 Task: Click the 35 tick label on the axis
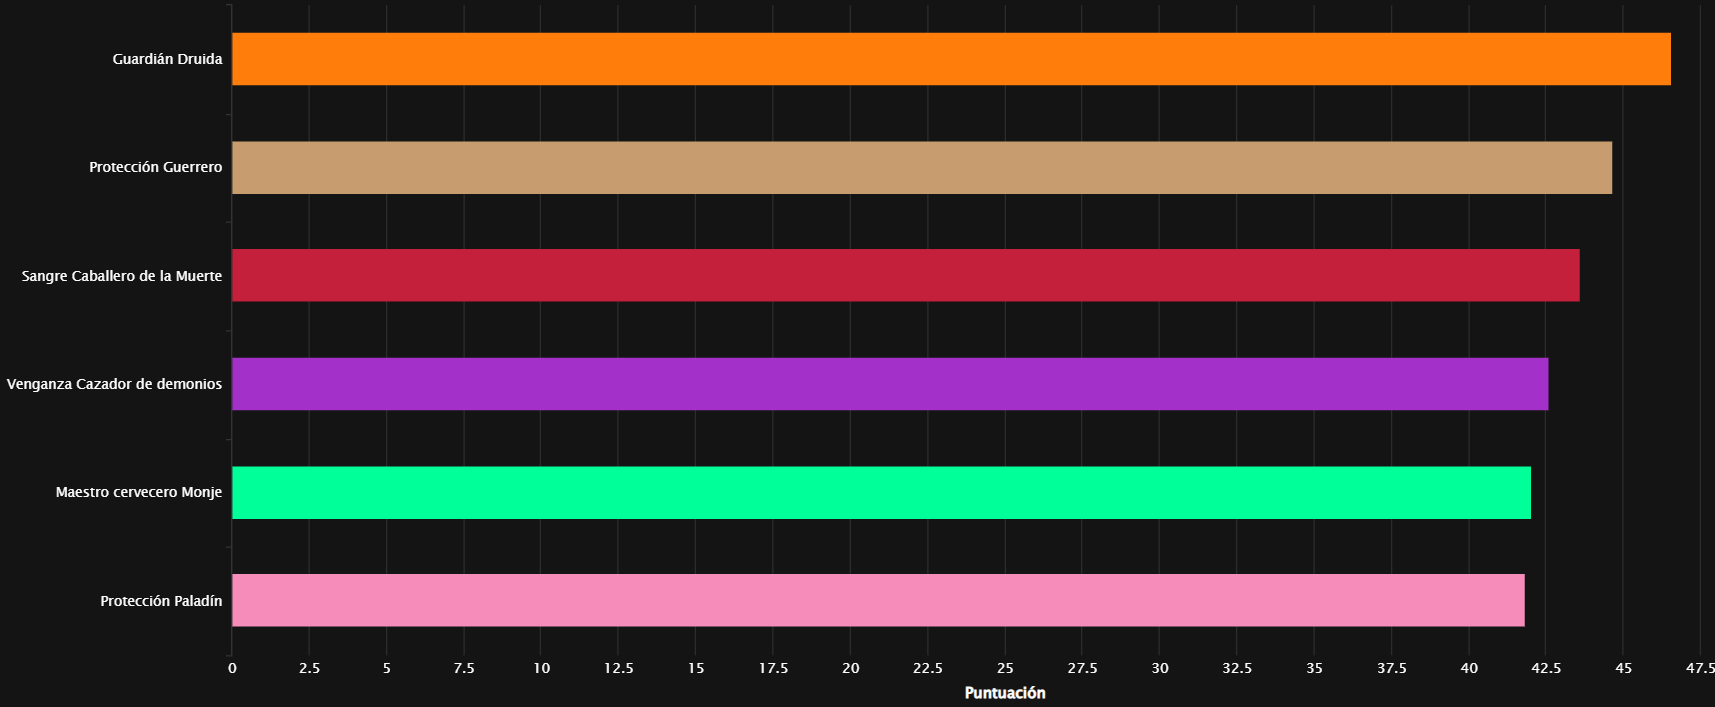[x=1314, y=668]
